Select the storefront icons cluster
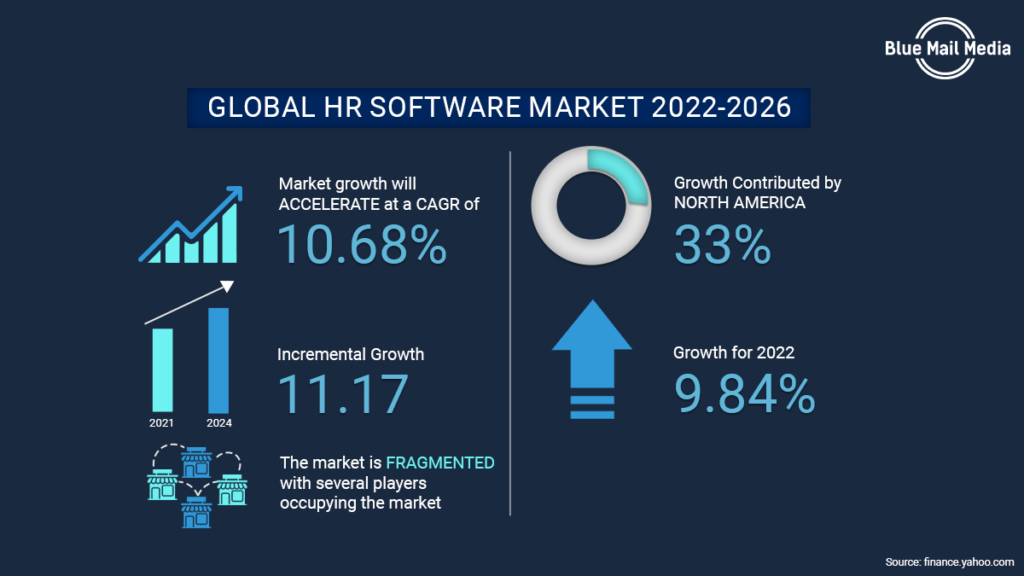1024x576 pixels. click(196, 487)
